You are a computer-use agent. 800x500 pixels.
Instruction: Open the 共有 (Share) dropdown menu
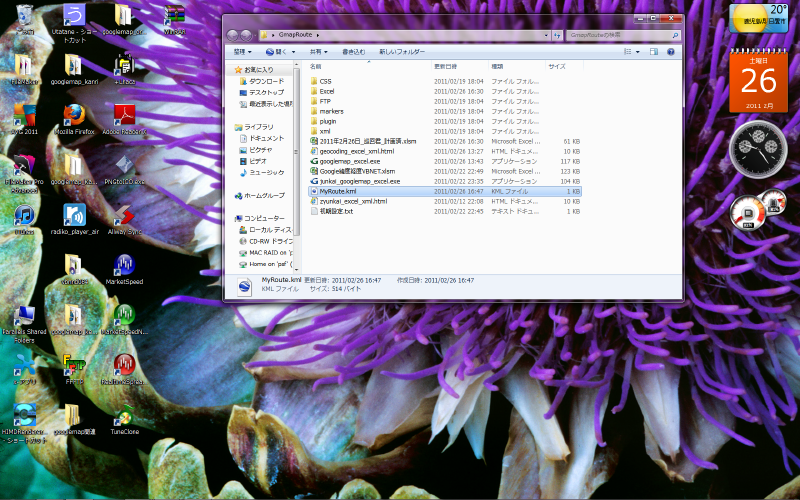click(x=319, y=50)
